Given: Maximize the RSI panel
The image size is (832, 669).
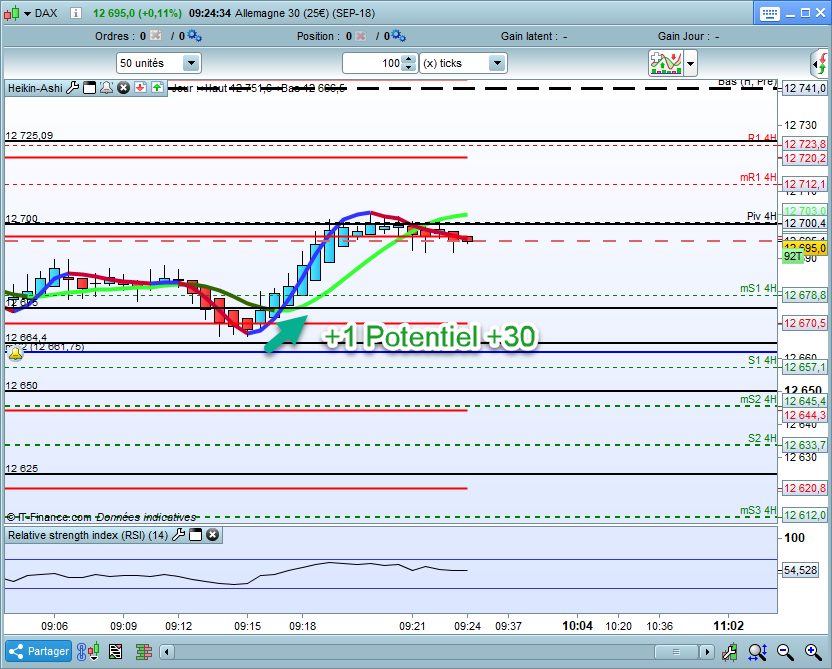Looking at the screenshot, I should tap(195, 535).
